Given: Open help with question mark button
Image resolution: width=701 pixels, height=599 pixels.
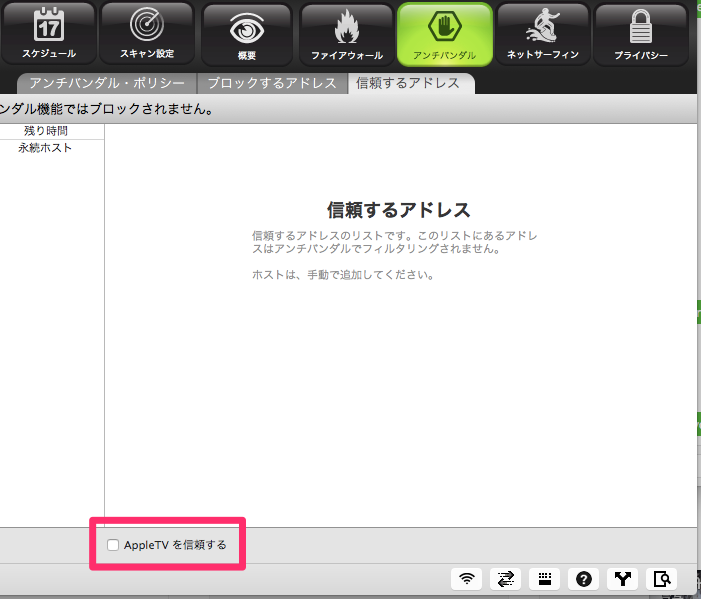Looking at the screenshot, I should tap(583, 579).
